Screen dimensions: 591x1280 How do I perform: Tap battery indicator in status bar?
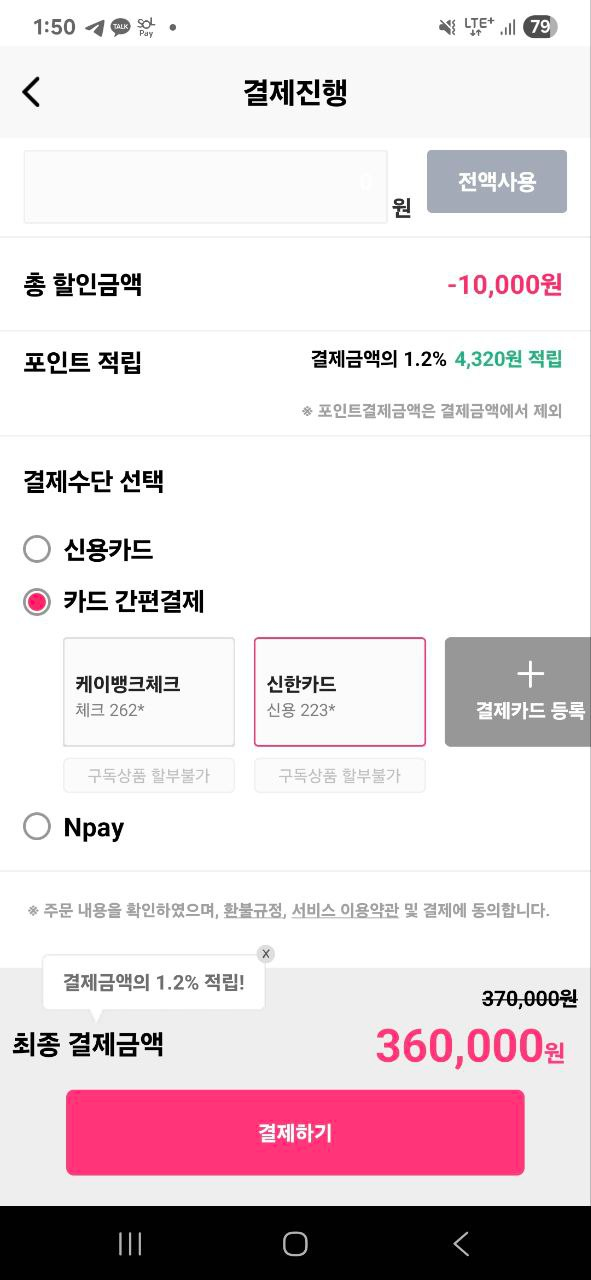540,27
